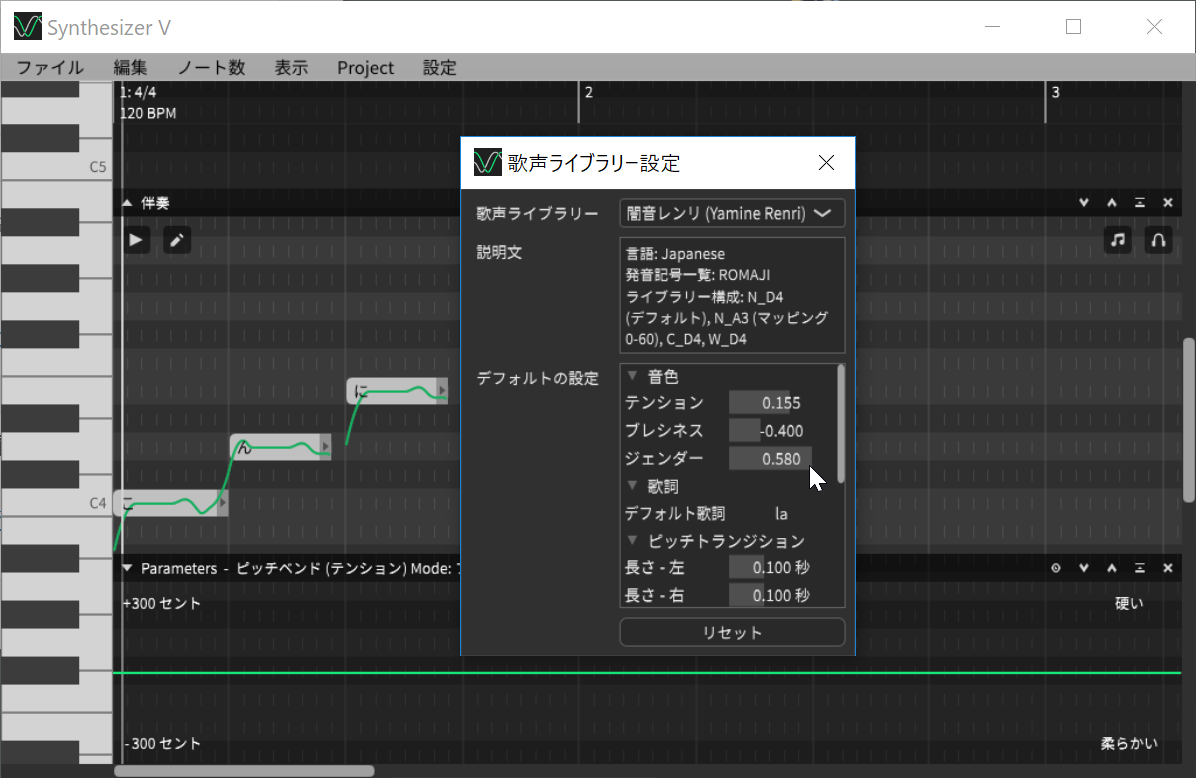Viewport: 1196px width, 778px height.
Task: Open the 設定 menu
Action: point(439,68)
